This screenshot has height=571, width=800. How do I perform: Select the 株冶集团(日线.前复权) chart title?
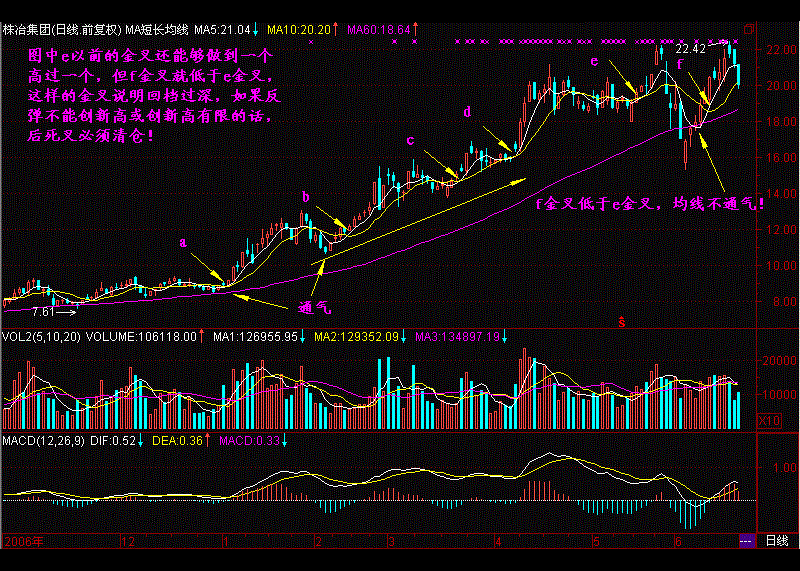tap(62, 30)
